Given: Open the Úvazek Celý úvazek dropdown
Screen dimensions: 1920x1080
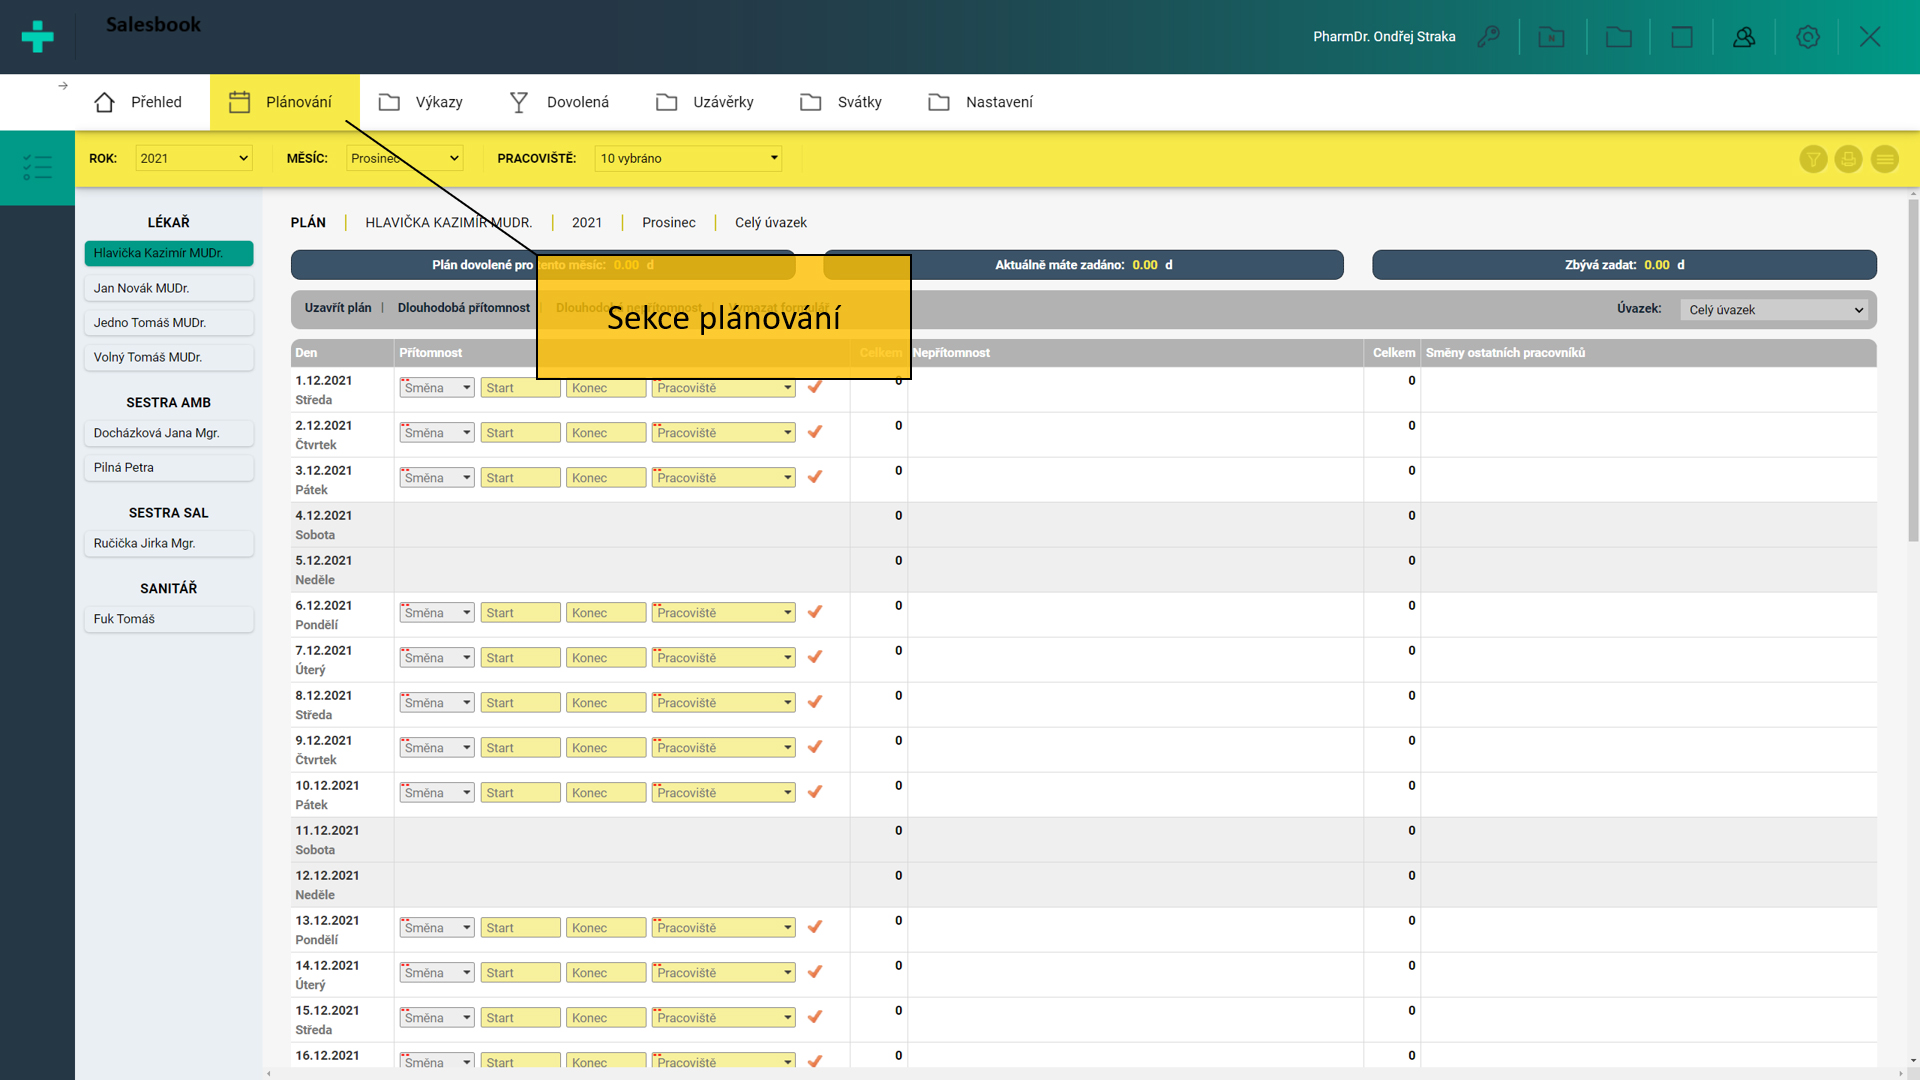Looking at the screenshot, I should [1776, 310].
